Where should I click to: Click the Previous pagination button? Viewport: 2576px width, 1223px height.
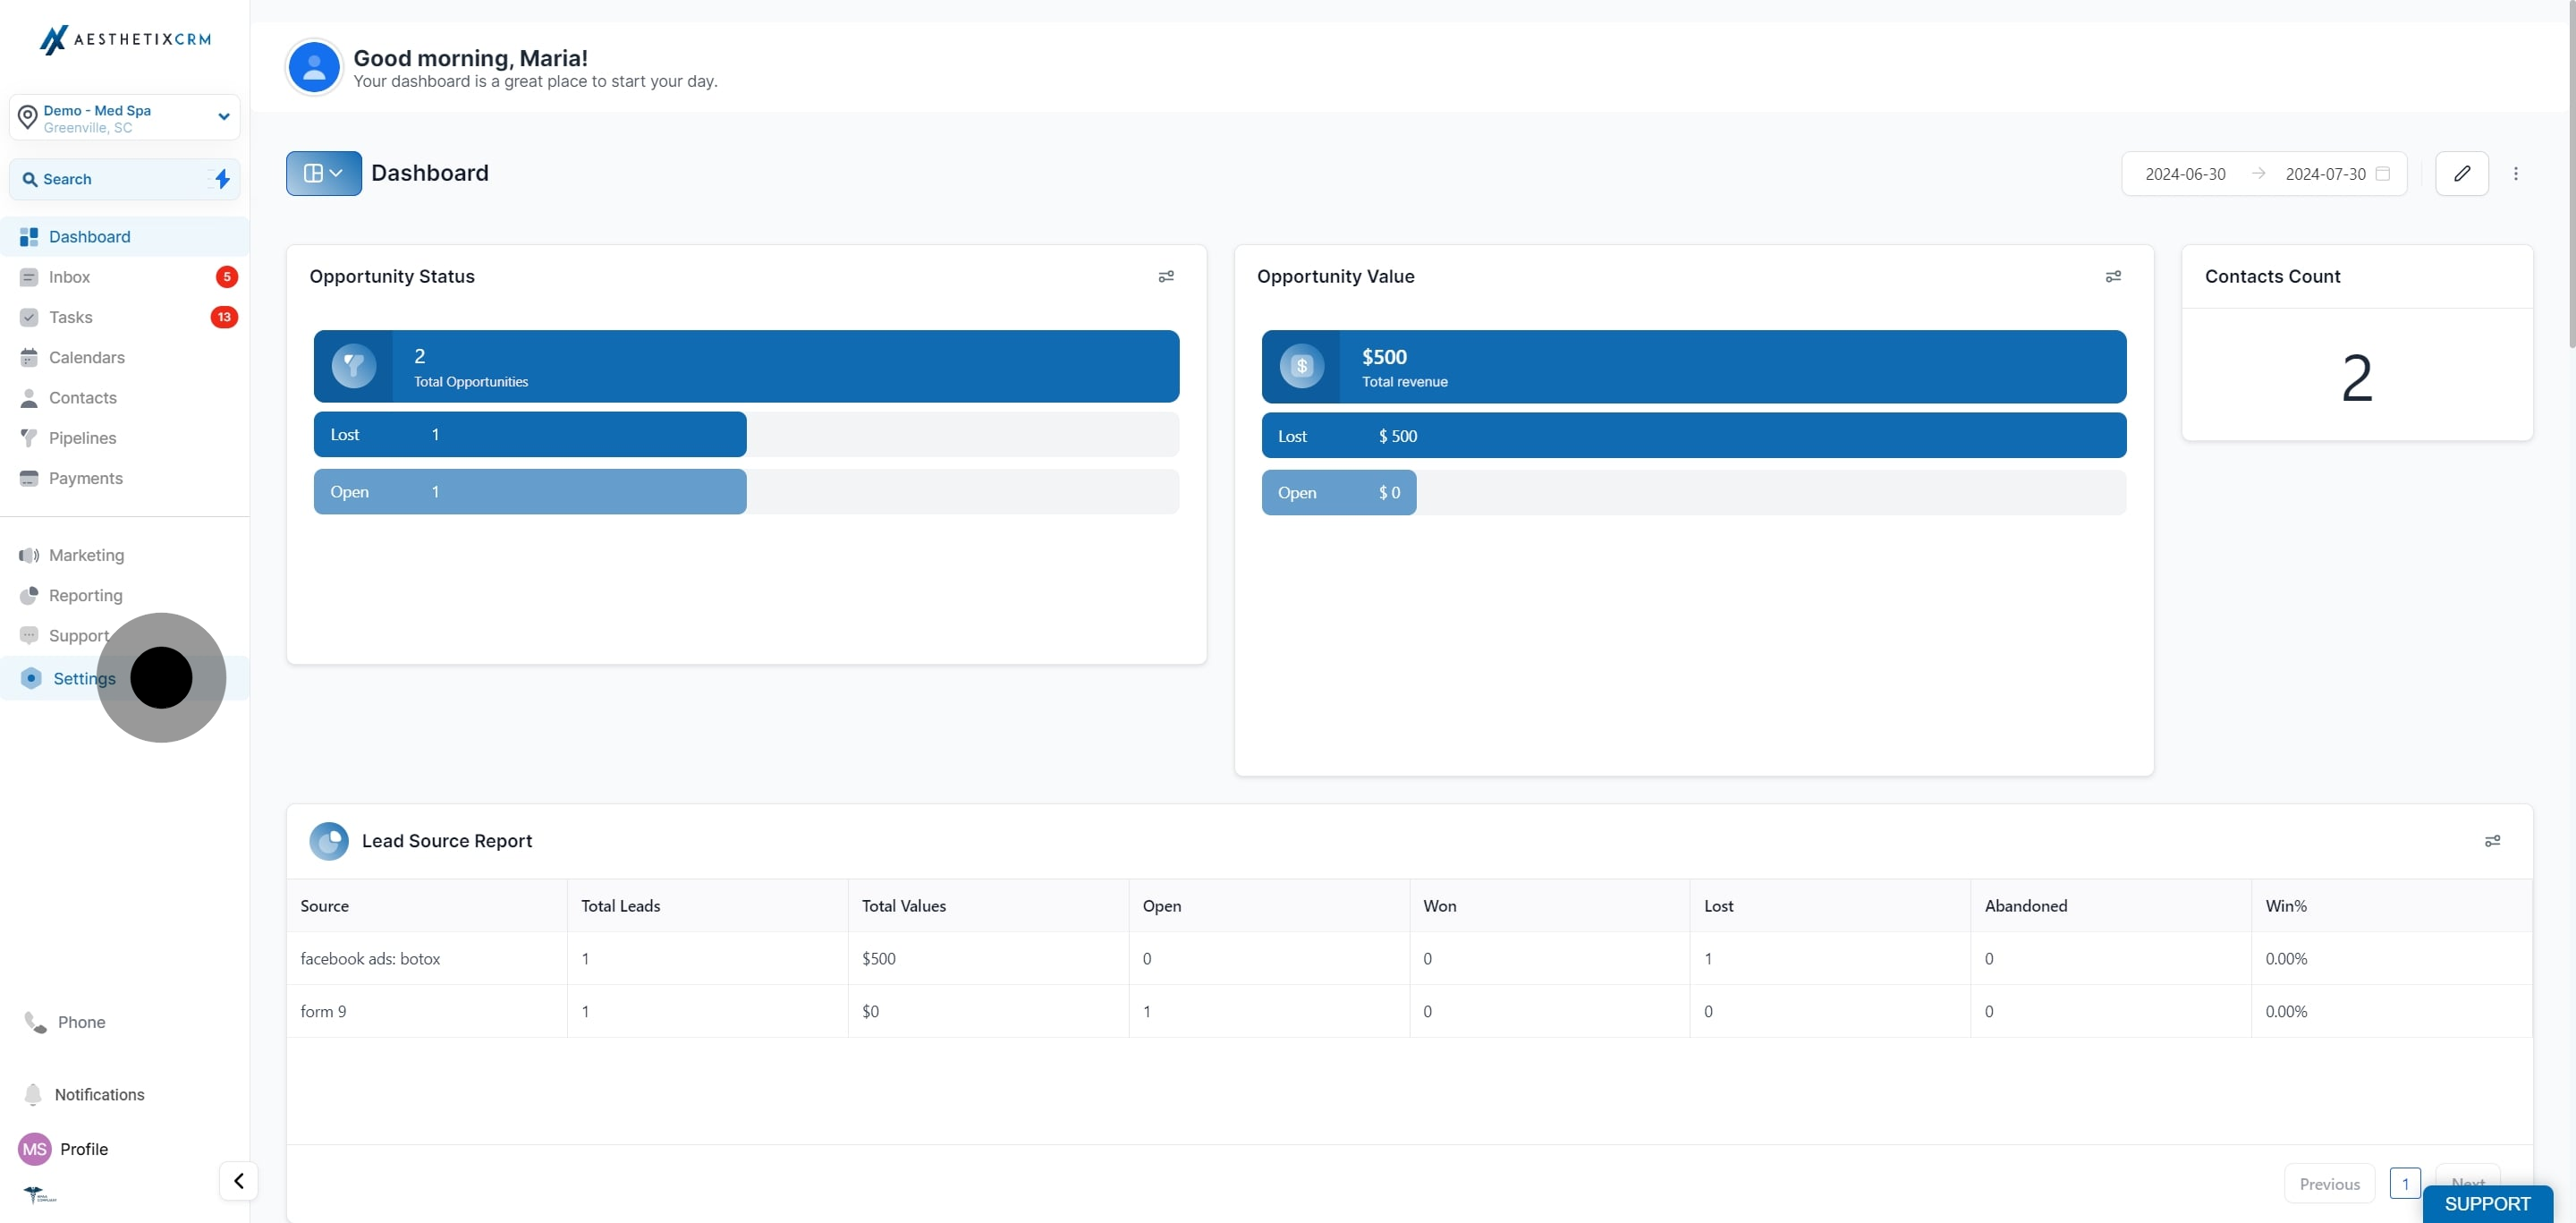point(2328,1184)
